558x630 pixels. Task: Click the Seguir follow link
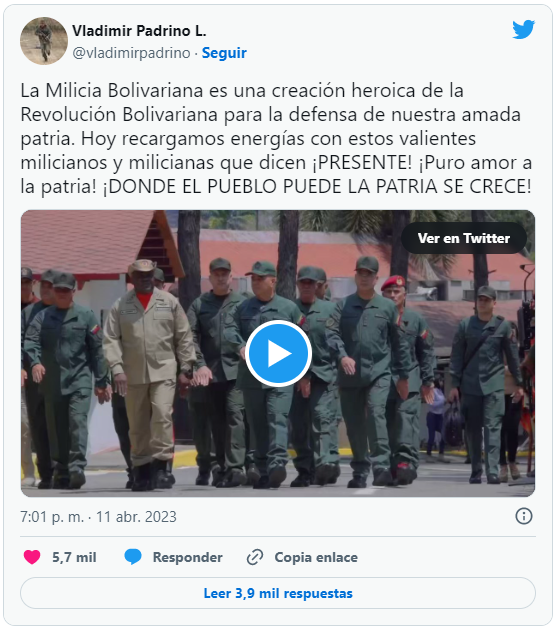(x=224, y=53)
